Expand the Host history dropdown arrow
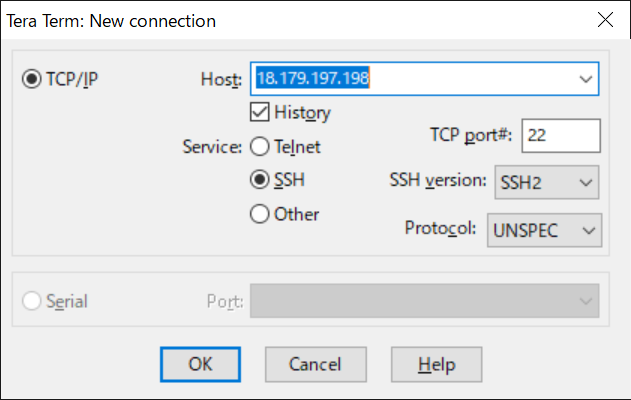Viewport: 631px width, 400px height. (586, 79)
